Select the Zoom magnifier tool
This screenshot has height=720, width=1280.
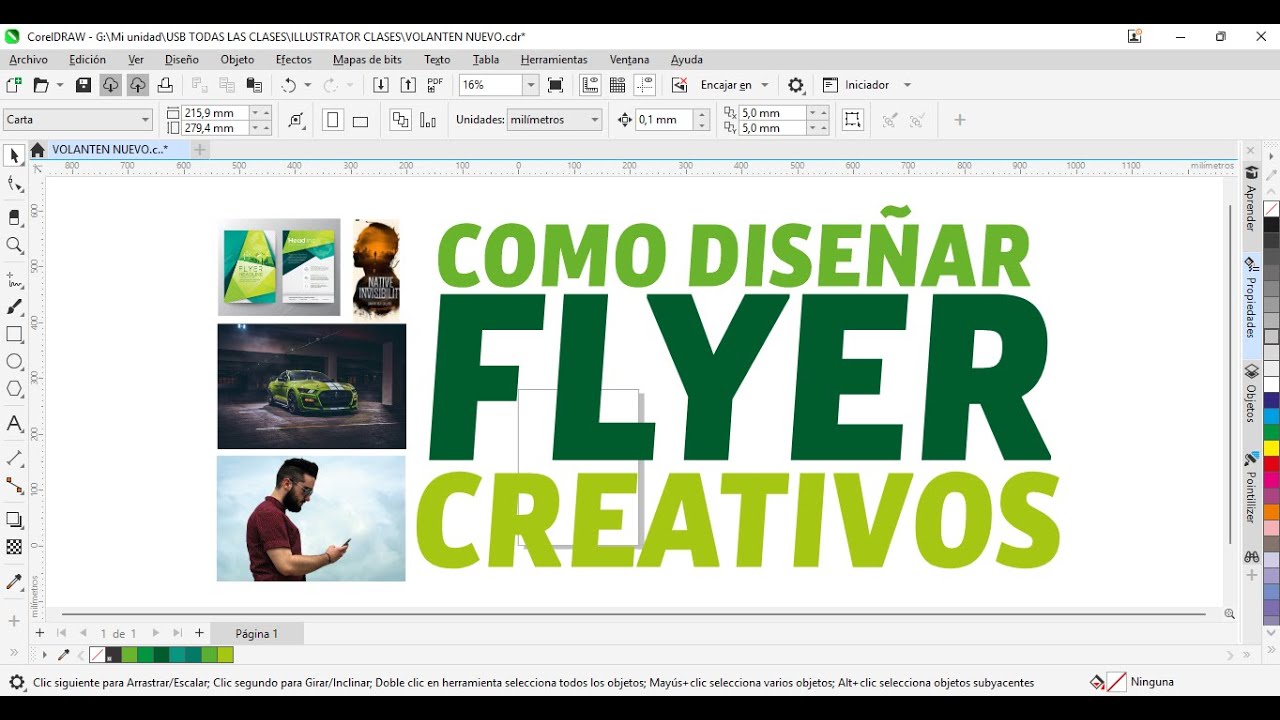click(14, 246)
